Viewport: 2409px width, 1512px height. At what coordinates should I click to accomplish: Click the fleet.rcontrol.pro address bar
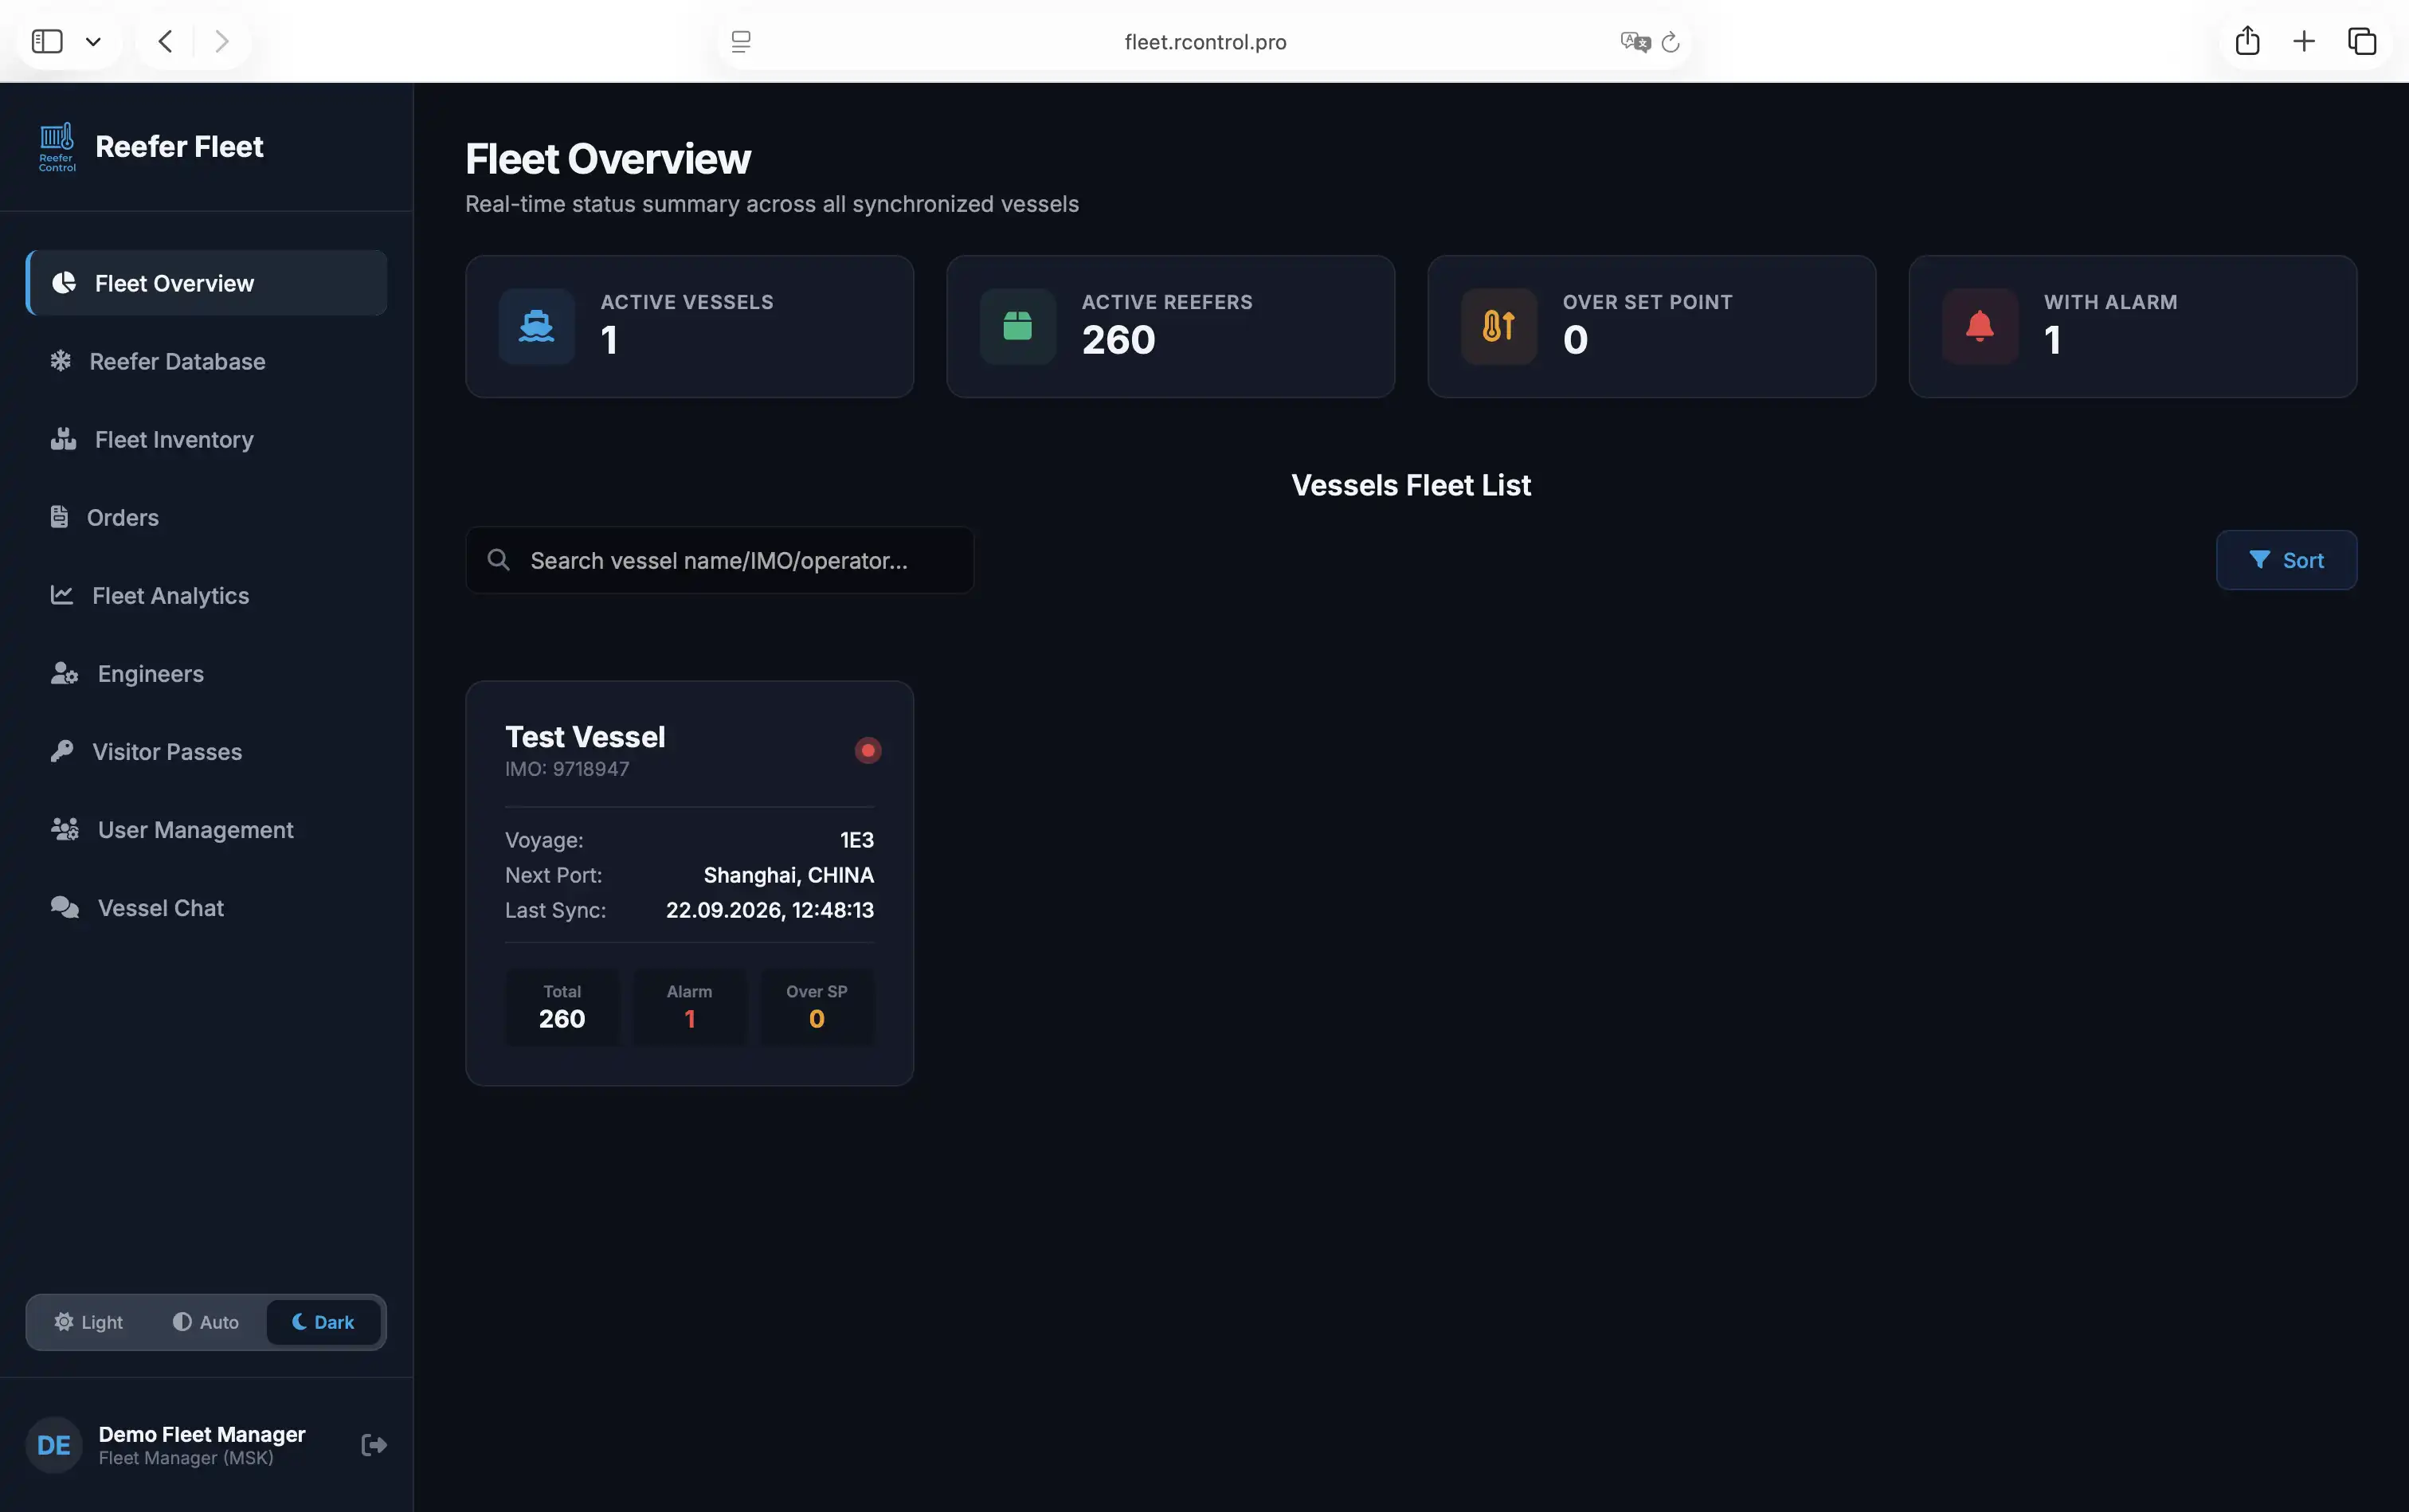coord(1205,41)
